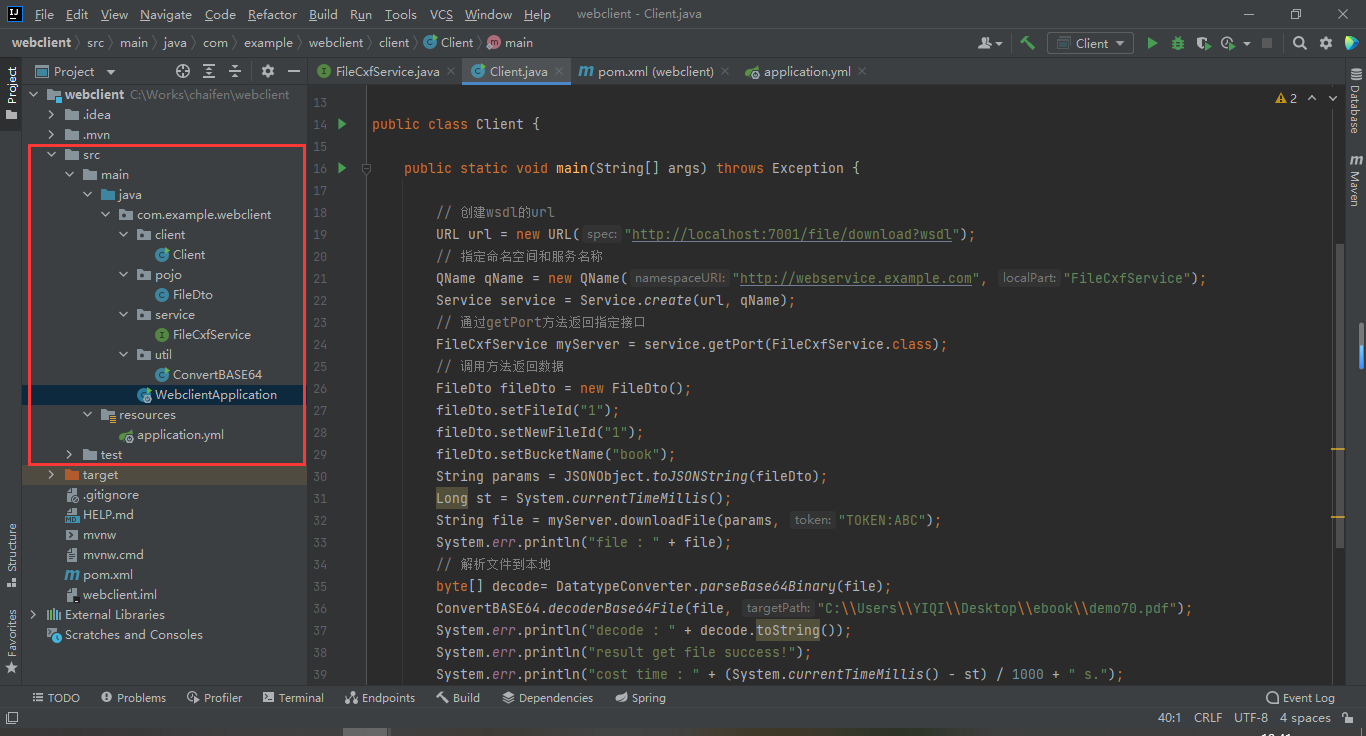Screen dimensions: 1366x736
Task: Click the profiler run icon in the toolbar
Action: pos(1229,43)
